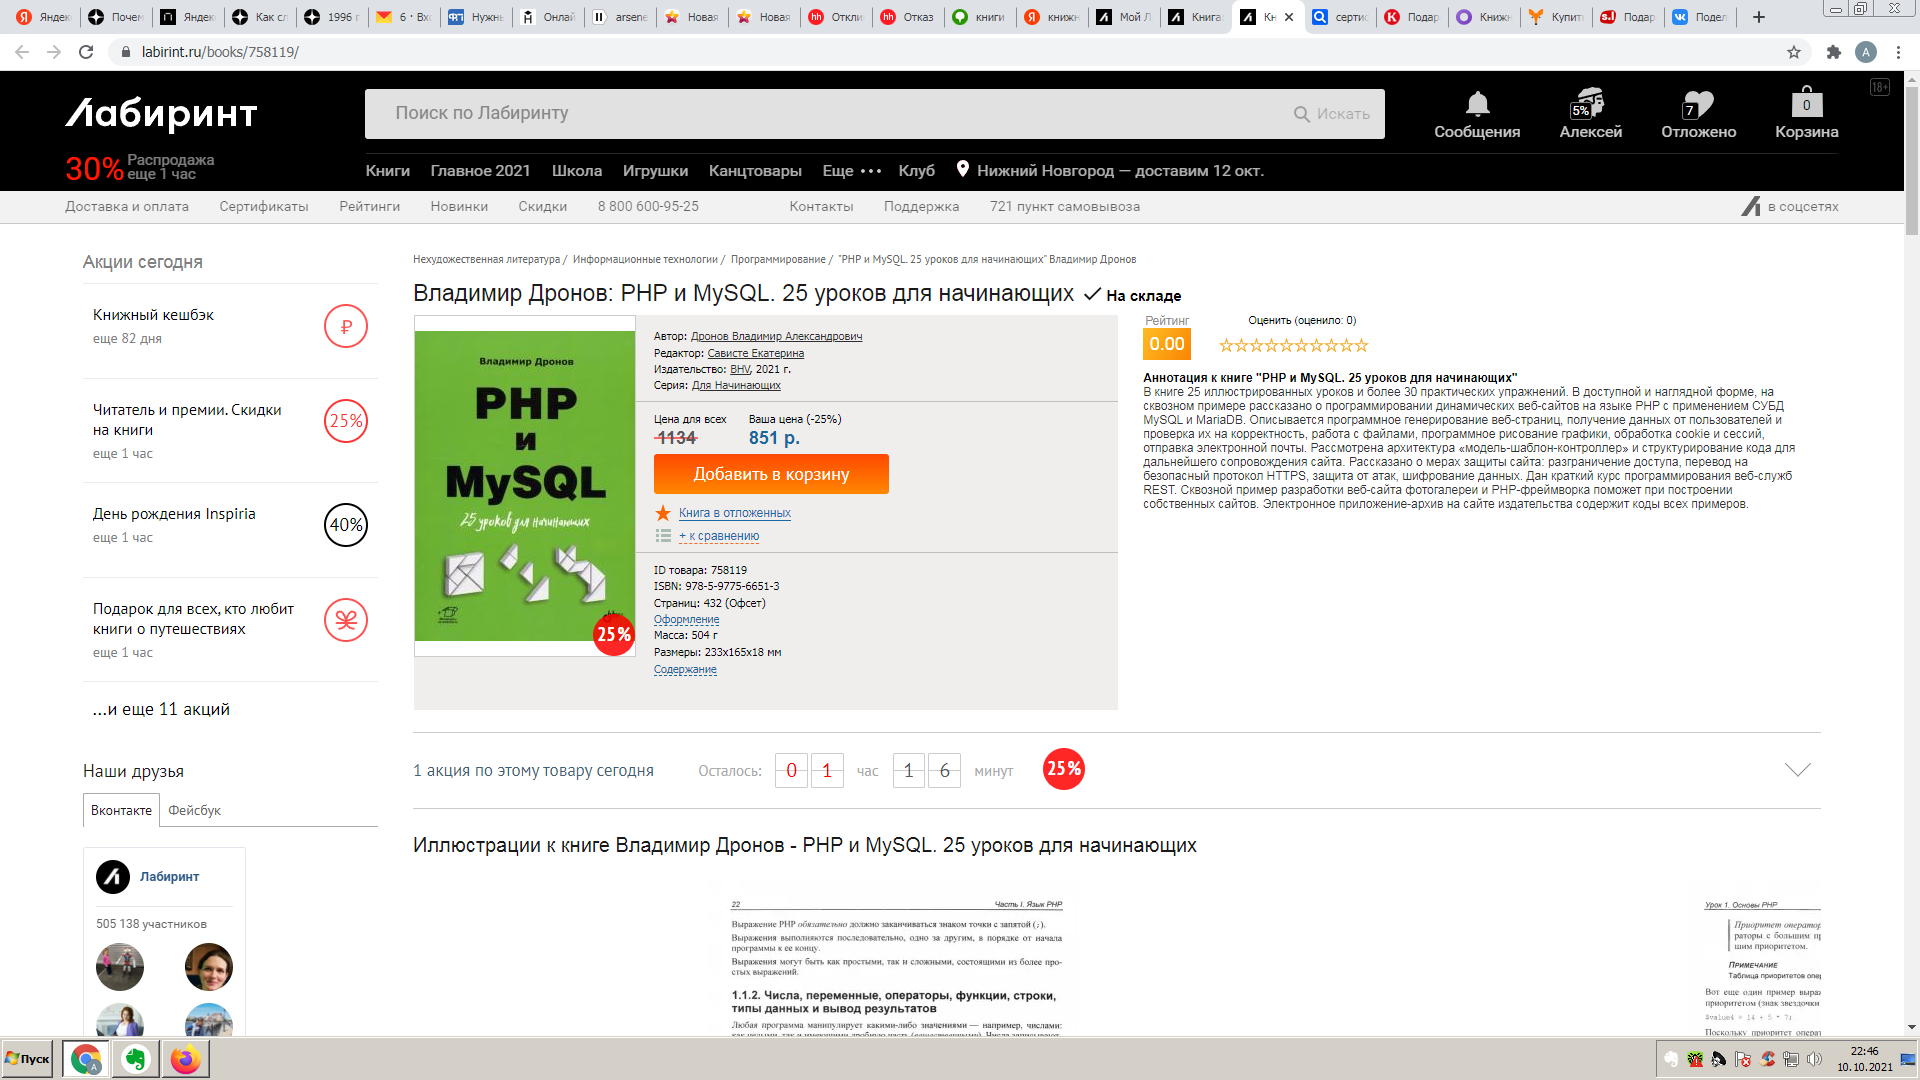
Task: Select the Вконтакте tab
Action: (x=121, y=810)
